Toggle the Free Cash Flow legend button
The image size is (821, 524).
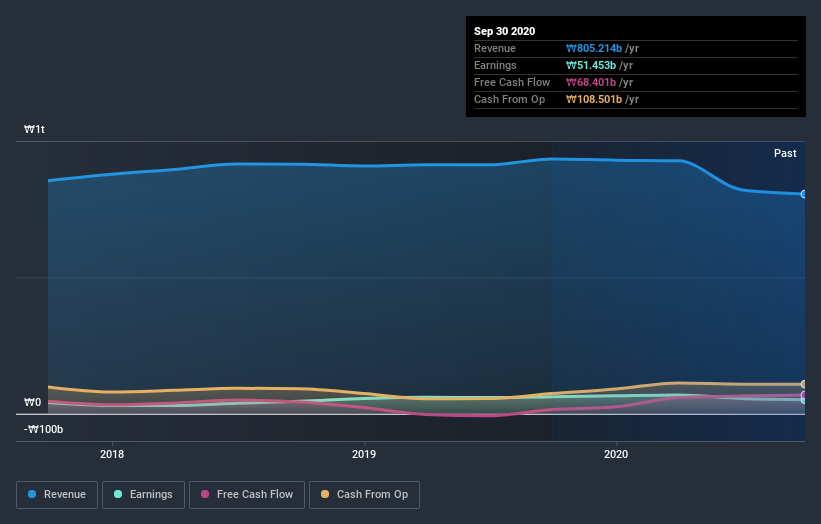pos(247,495)
